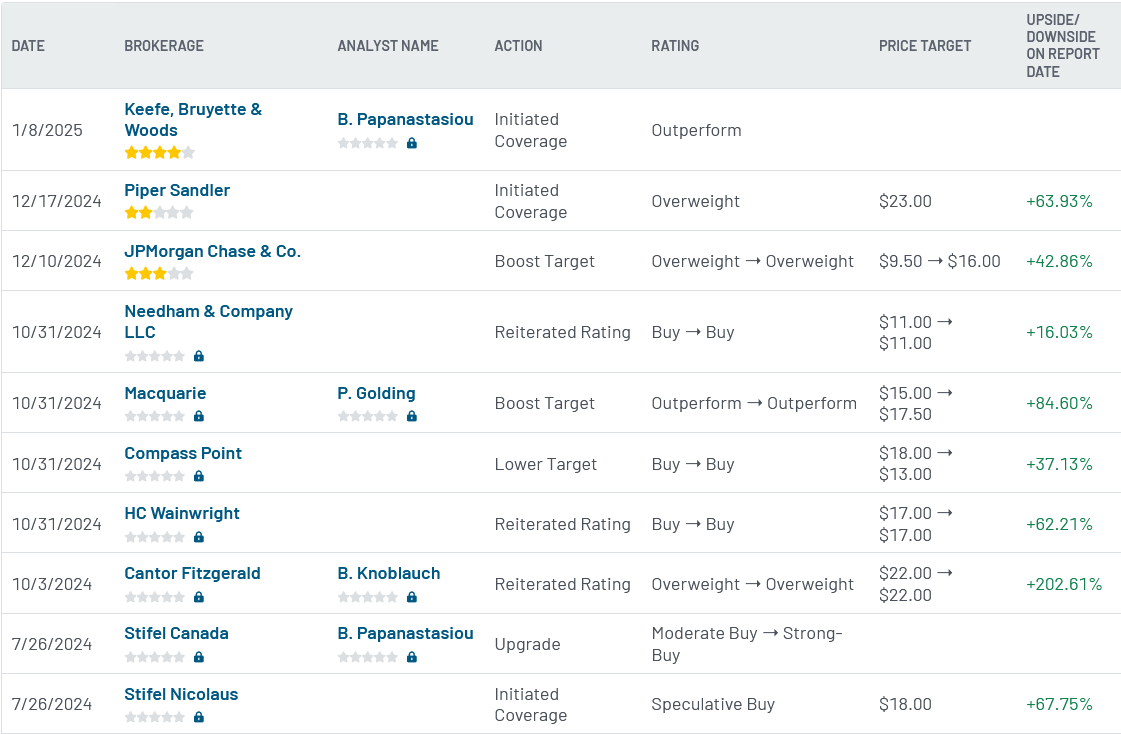Viewport: 1121px width, 734px height.
Task: Click the grey stars under Cantor Fitzgerald
Action: pos(154,597)
